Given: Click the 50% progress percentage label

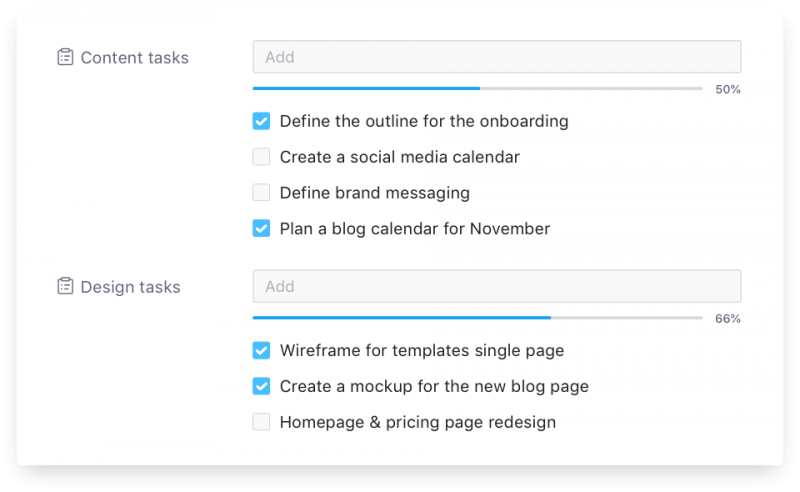Looking at the screenshot, I should tap(728, 90).
